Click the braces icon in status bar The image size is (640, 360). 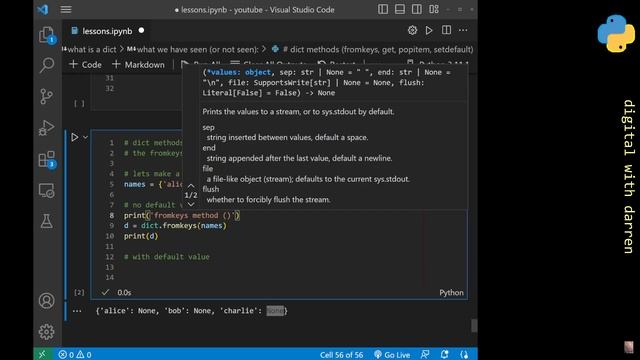(464, 355)
